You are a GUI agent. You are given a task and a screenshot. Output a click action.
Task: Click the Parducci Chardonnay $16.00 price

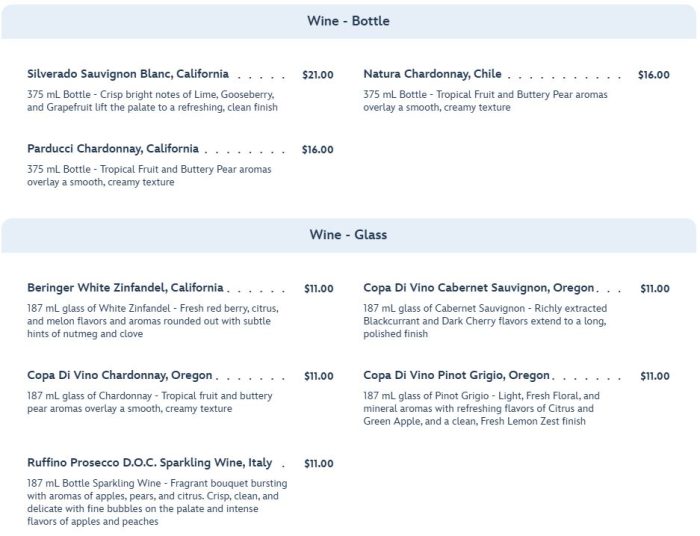318,150
